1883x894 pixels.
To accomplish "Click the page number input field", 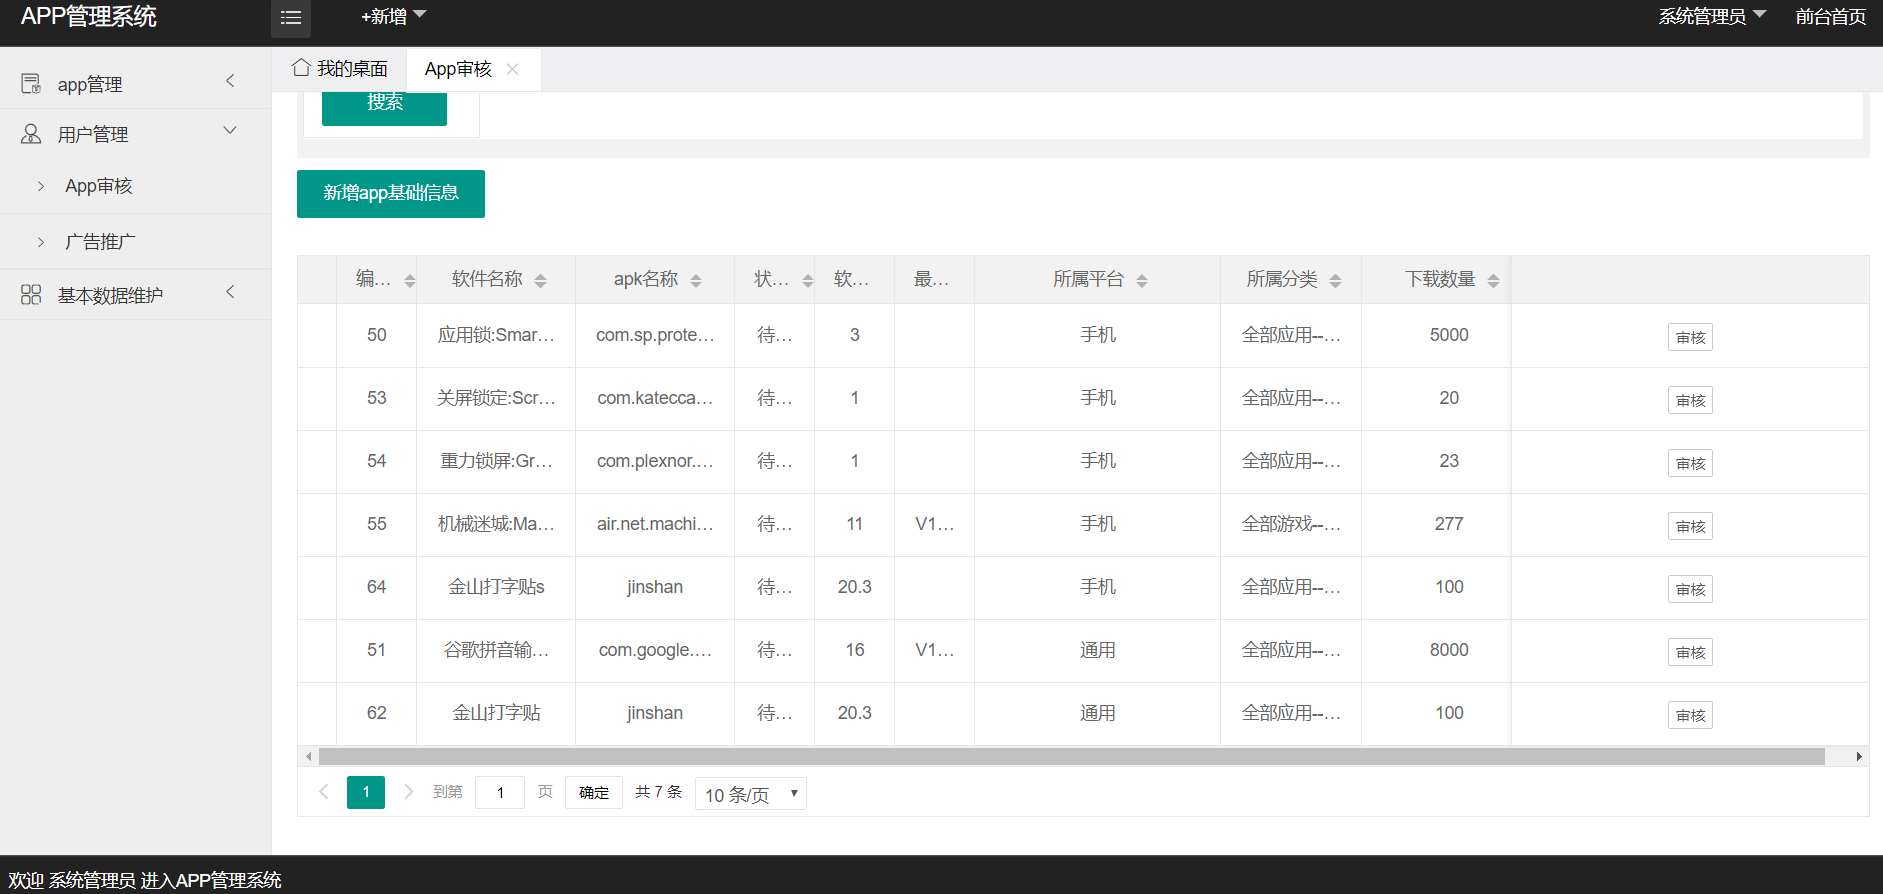I will point(500,793).
